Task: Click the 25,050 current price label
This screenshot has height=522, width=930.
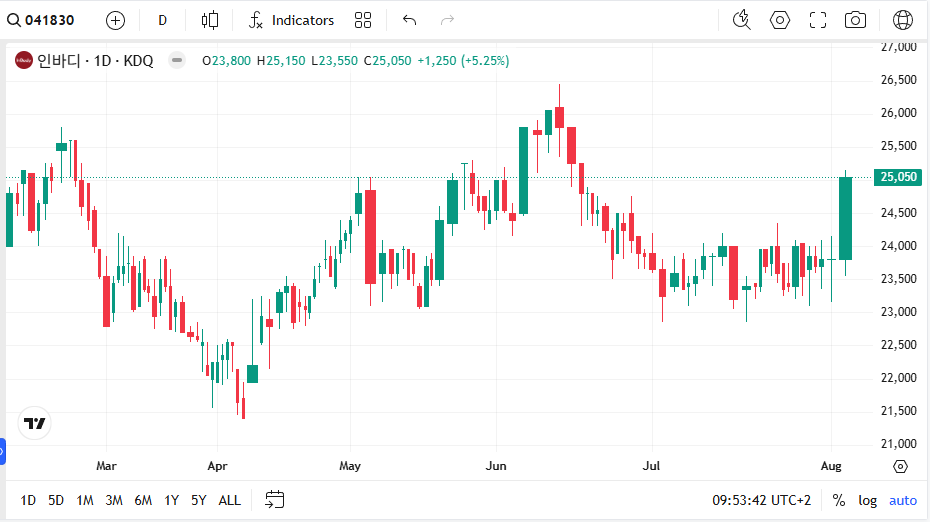Action: coord(898,177)
